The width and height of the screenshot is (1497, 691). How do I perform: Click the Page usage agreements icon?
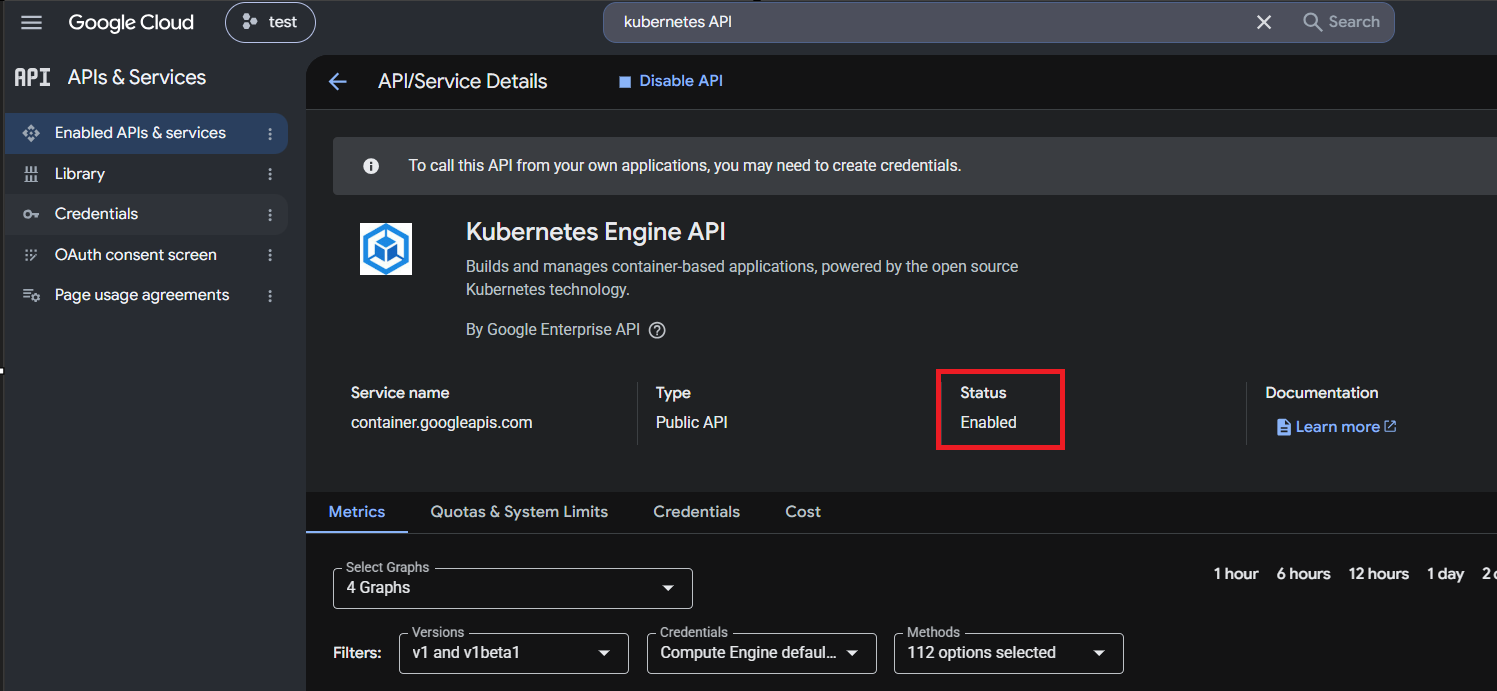coord(31,295)
